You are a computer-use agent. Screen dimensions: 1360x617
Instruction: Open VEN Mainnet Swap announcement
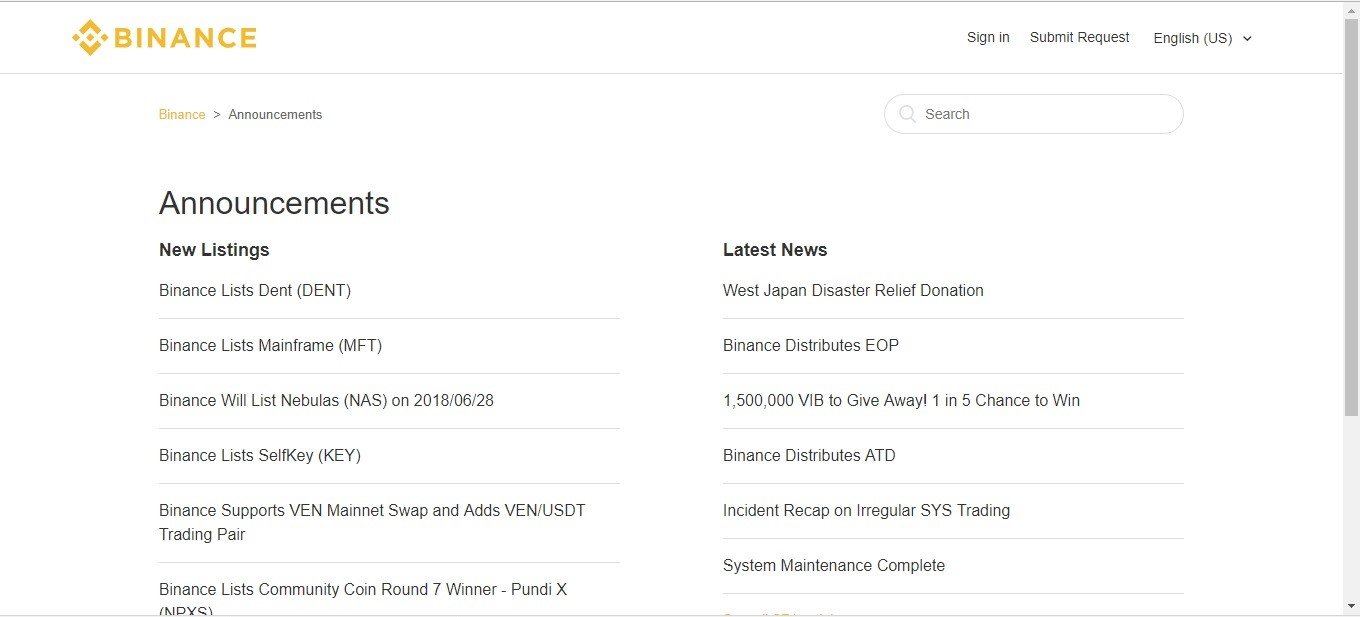(x=372, y=522)
